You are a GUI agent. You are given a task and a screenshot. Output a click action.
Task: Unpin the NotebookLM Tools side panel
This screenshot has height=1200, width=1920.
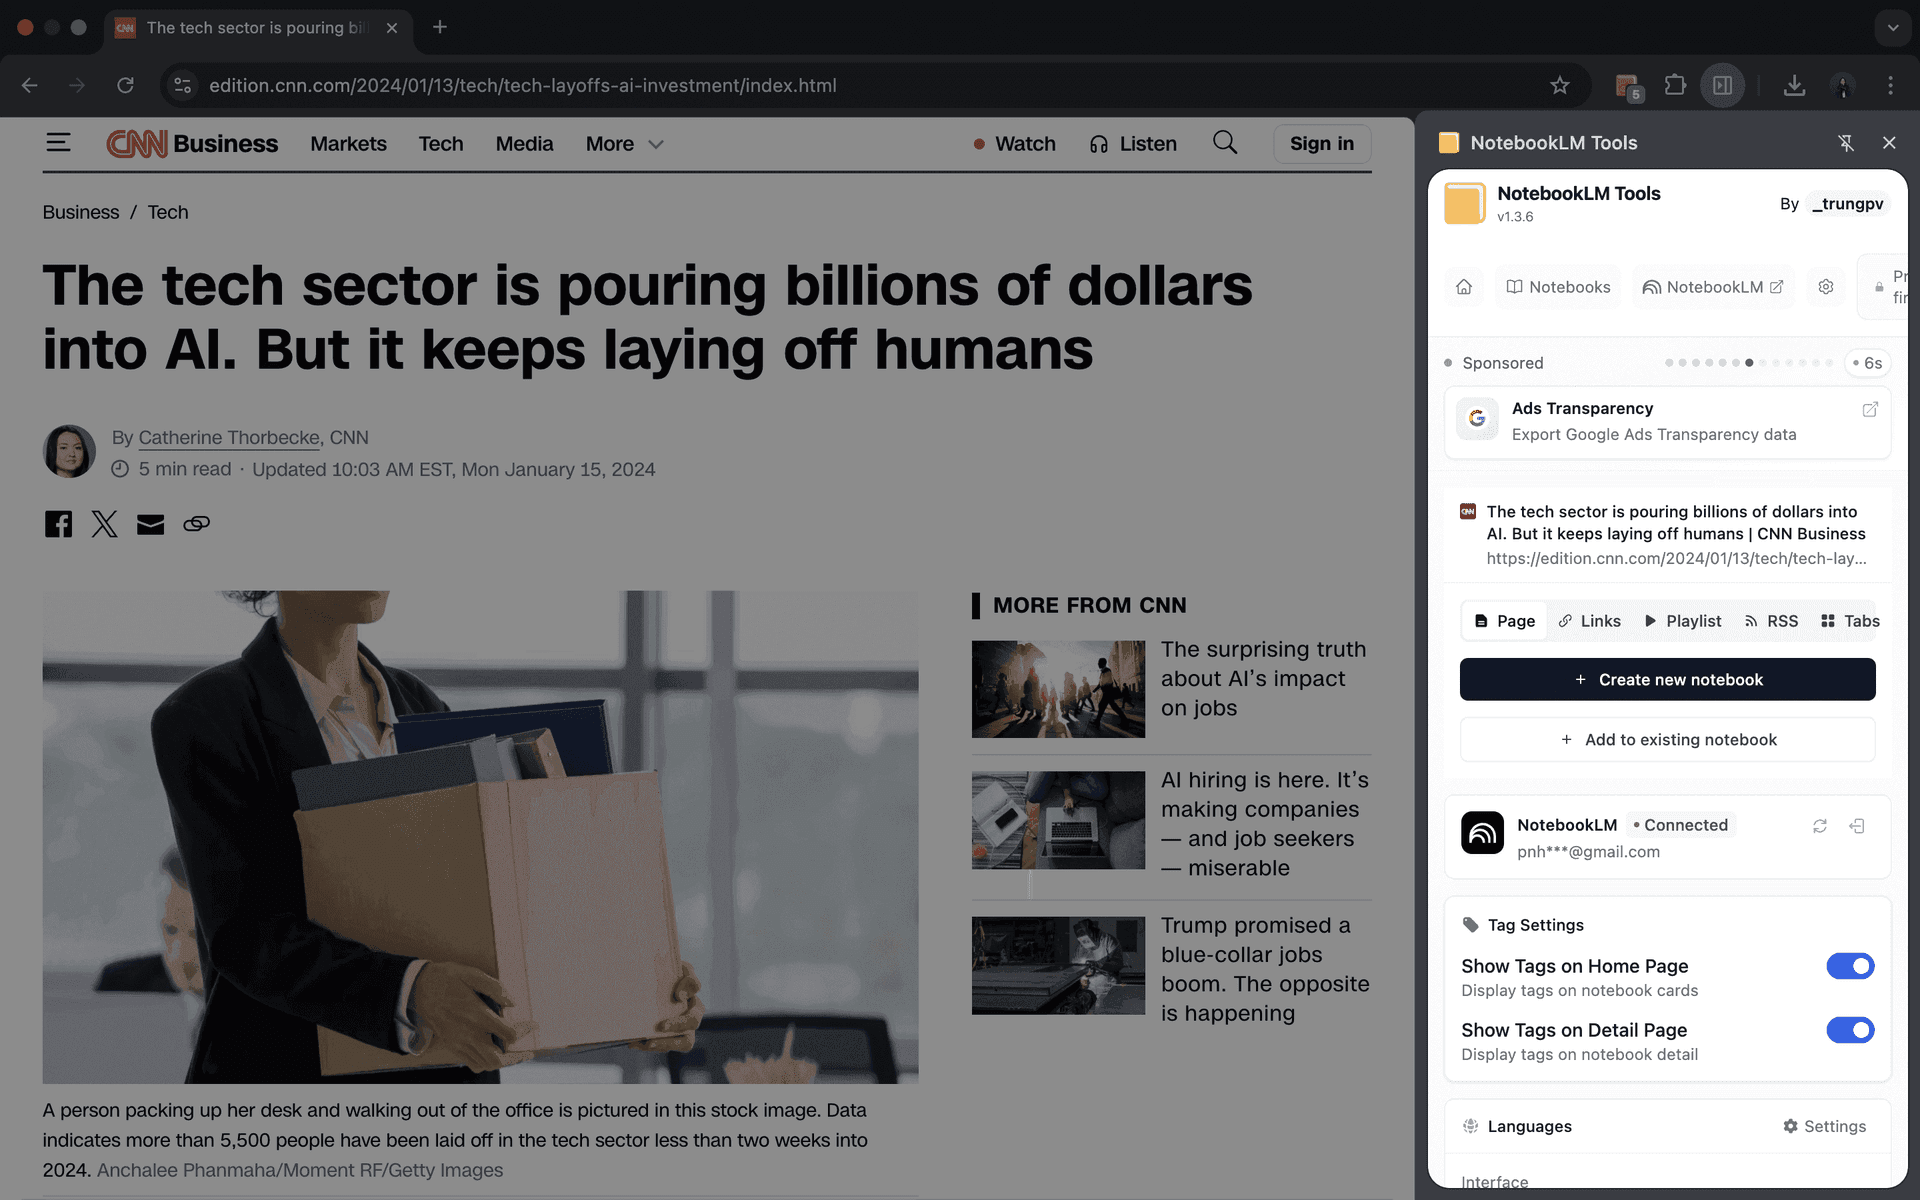coord(1846,143)
